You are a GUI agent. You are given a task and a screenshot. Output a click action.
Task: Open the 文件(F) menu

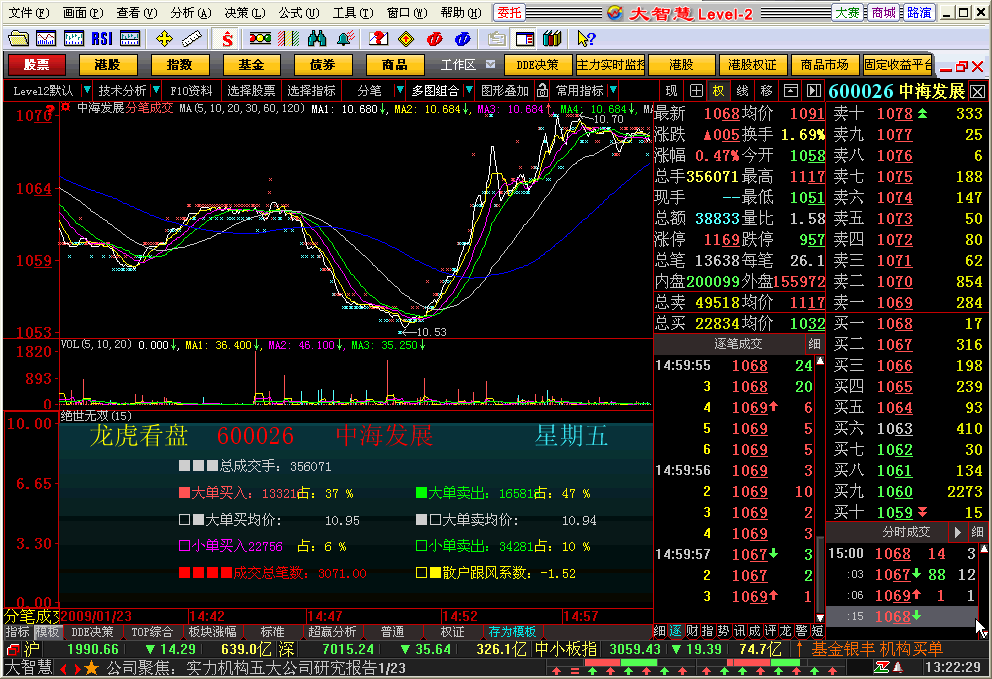pyautogui.click(x=28, y=13)
